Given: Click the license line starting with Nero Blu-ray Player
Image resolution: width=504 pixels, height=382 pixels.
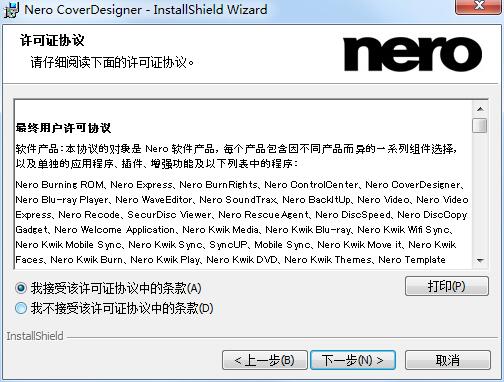Looking at the screenshot, I should [x=242, y=200].
